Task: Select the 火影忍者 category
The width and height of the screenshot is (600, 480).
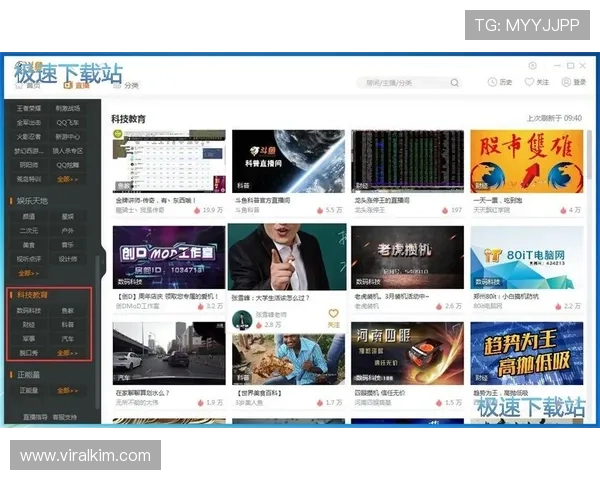Action: tap(29, 137)
